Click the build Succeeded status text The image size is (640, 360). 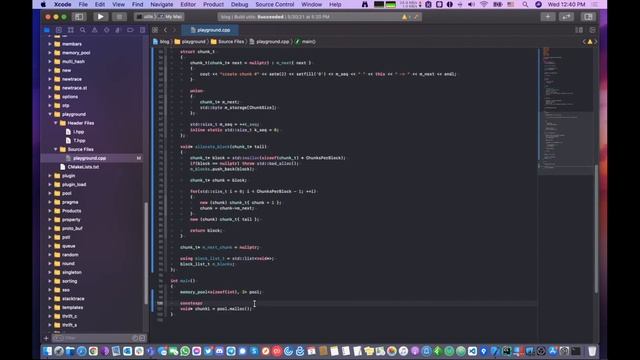tap(270, 17)
